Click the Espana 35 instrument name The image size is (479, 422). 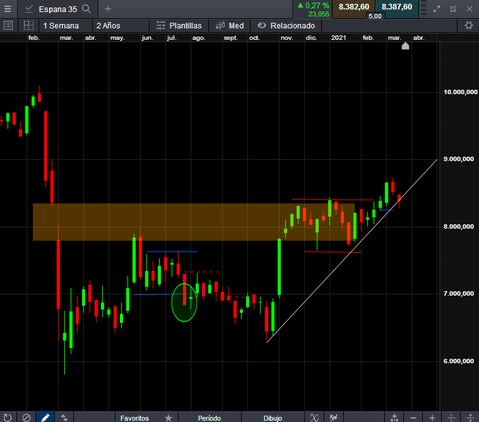point(58,9)
